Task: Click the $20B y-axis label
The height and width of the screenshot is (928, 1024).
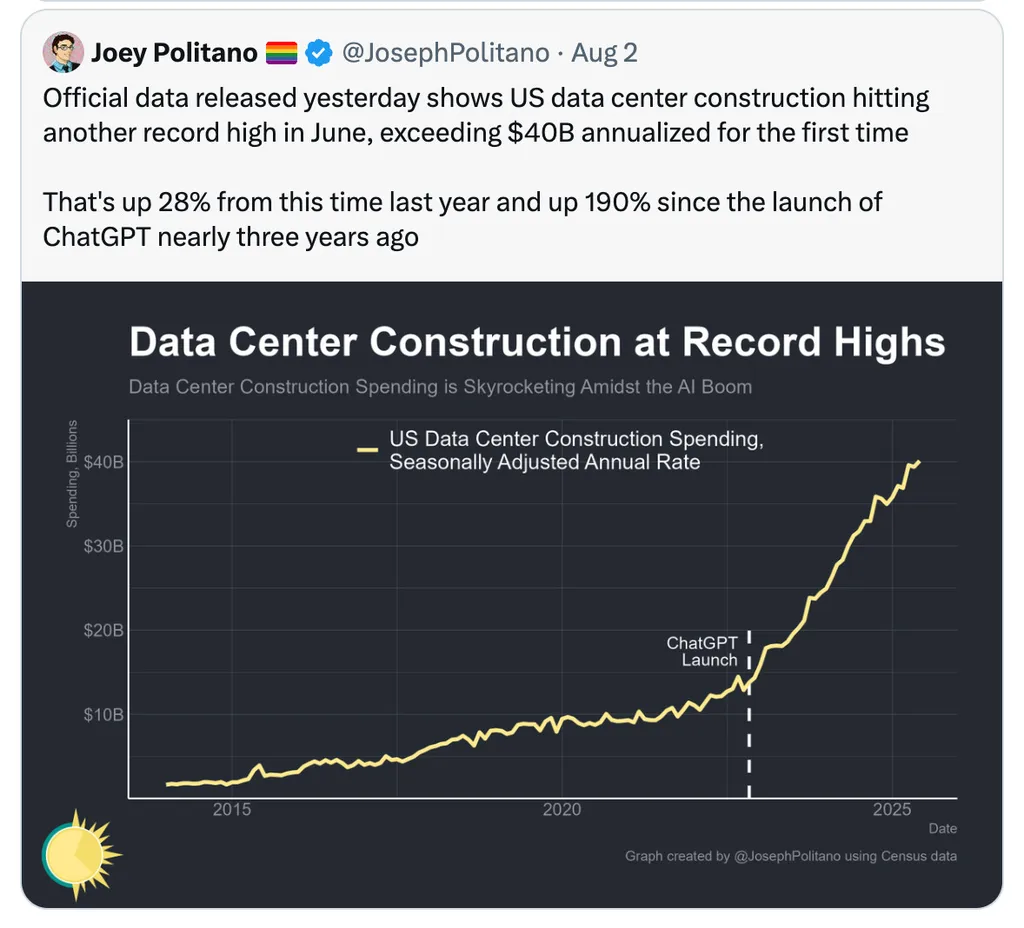Action: click(104, 630)
